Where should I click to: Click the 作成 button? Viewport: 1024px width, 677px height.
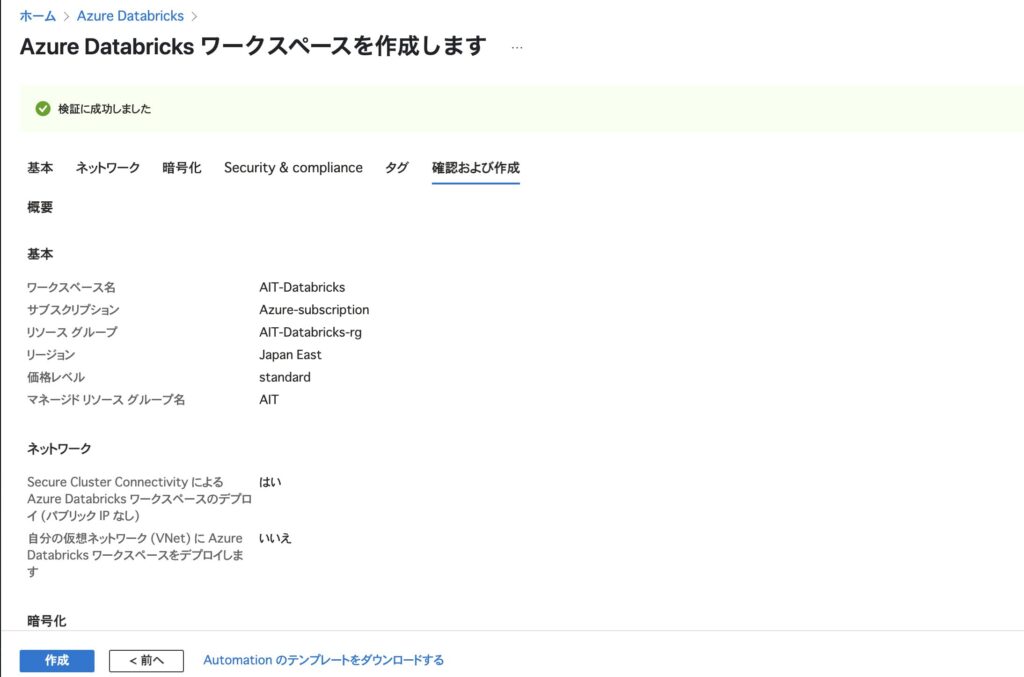57,661
